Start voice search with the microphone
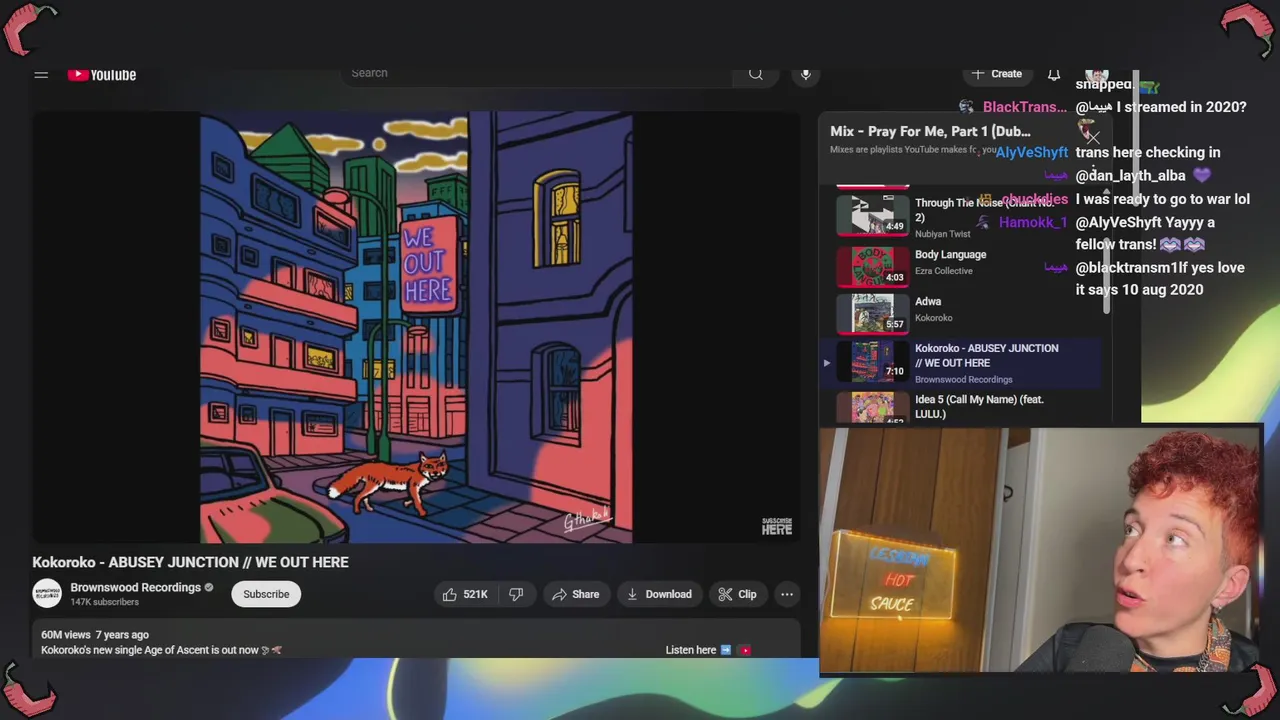The width and height of the screenshot is (1280, 720). point(806,73)
